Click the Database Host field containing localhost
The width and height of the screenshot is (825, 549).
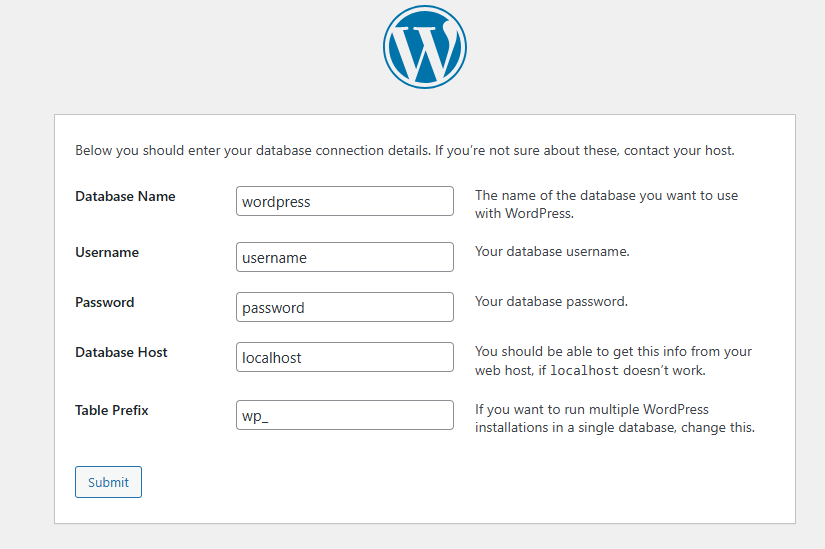(x=345, y=357)
